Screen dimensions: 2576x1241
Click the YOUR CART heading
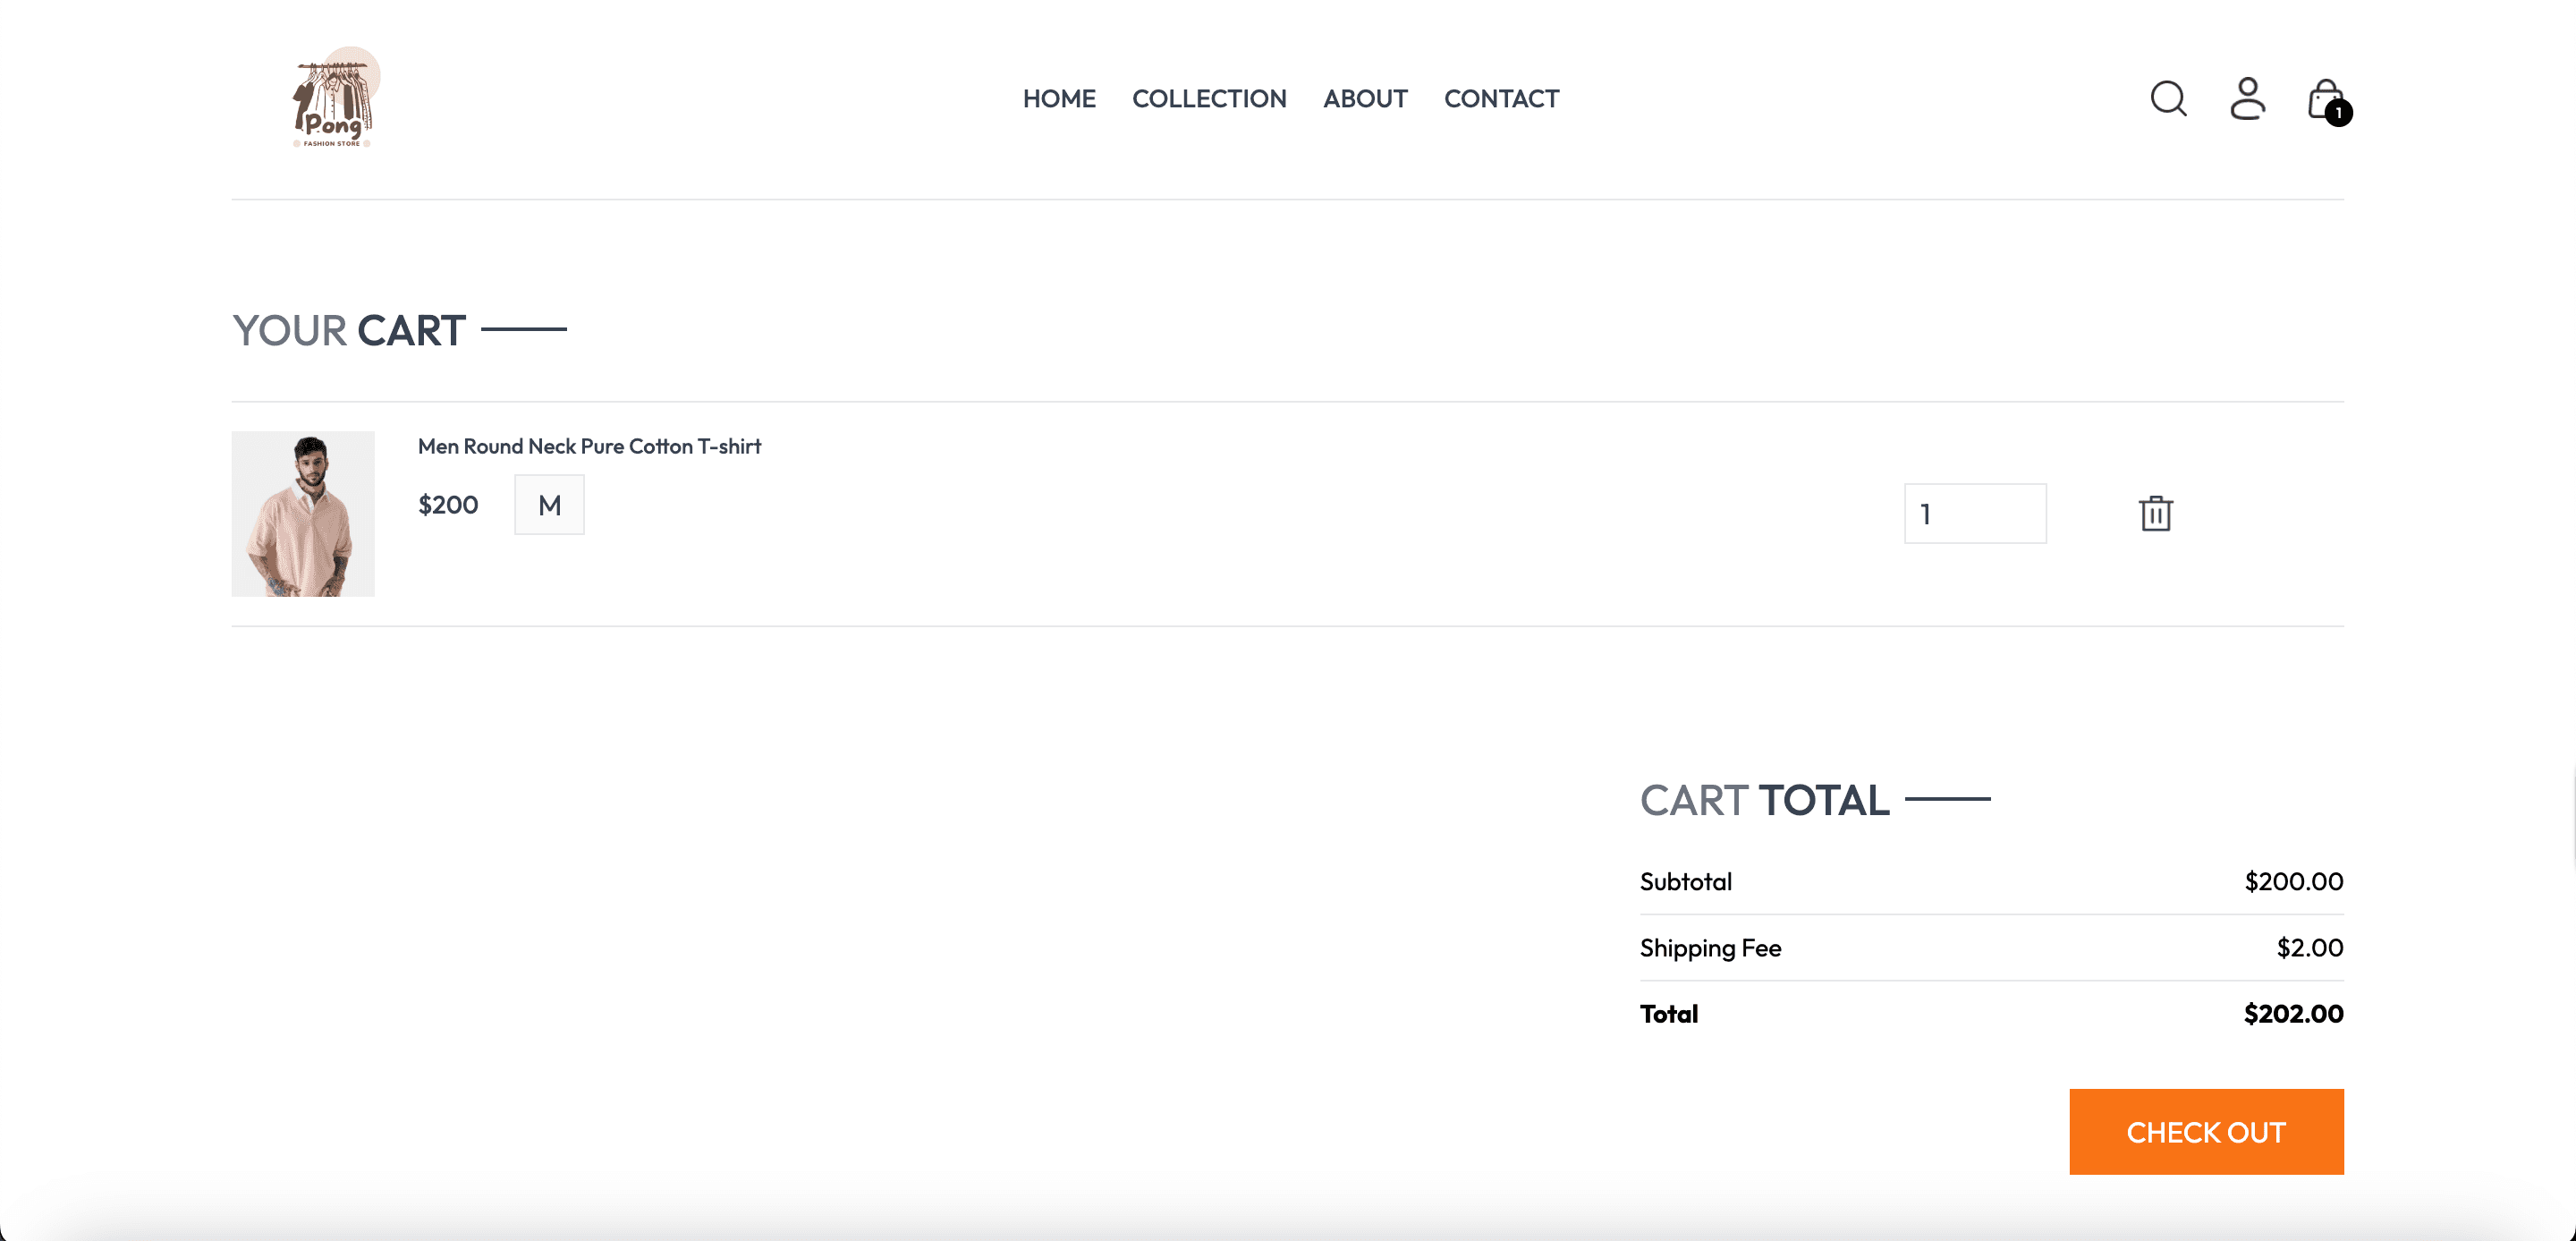tap(348, 330)
